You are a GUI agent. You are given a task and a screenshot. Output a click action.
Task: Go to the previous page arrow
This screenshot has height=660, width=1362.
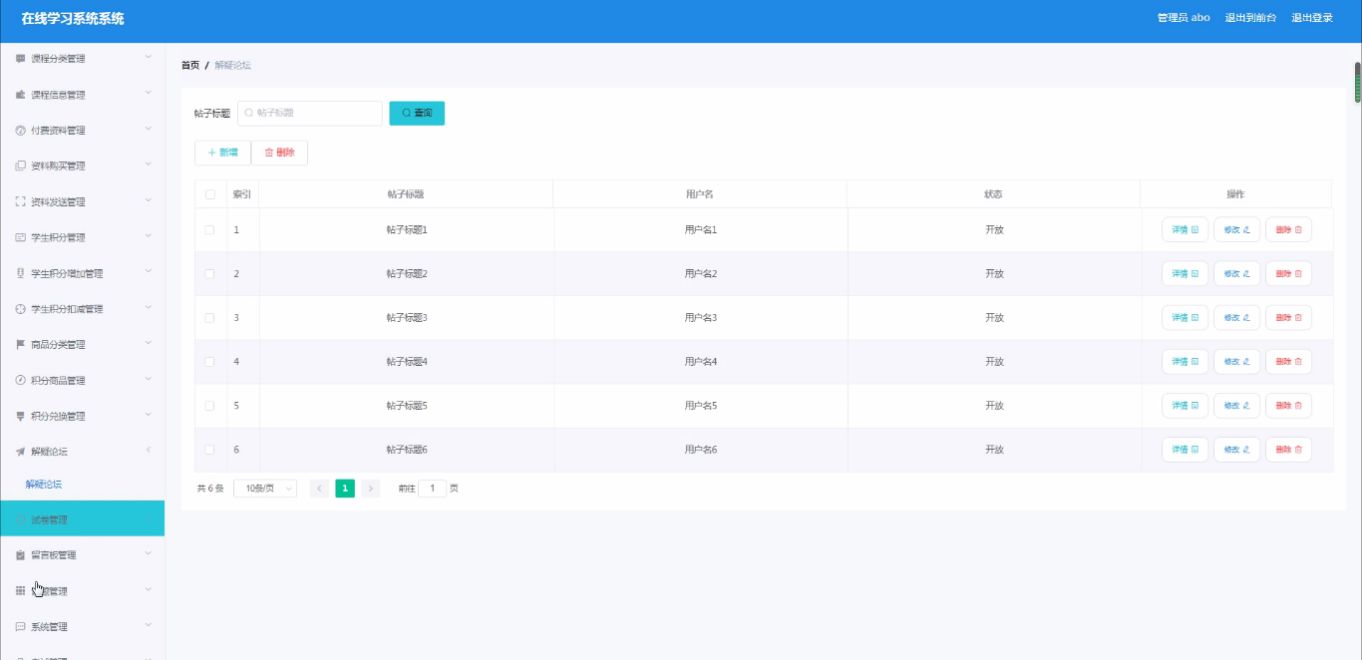319,489
